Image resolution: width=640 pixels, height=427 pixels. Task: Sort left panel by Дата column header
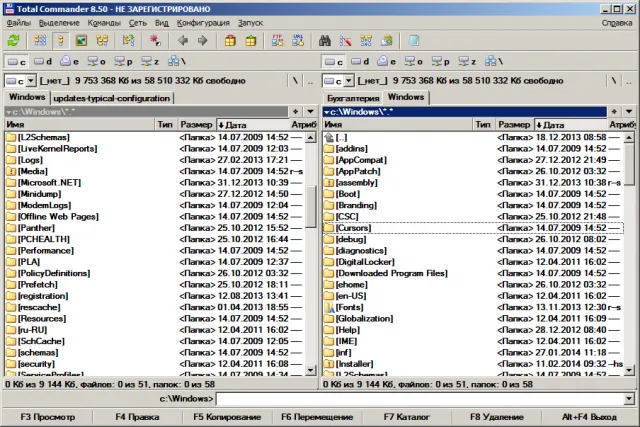(252, 125)
